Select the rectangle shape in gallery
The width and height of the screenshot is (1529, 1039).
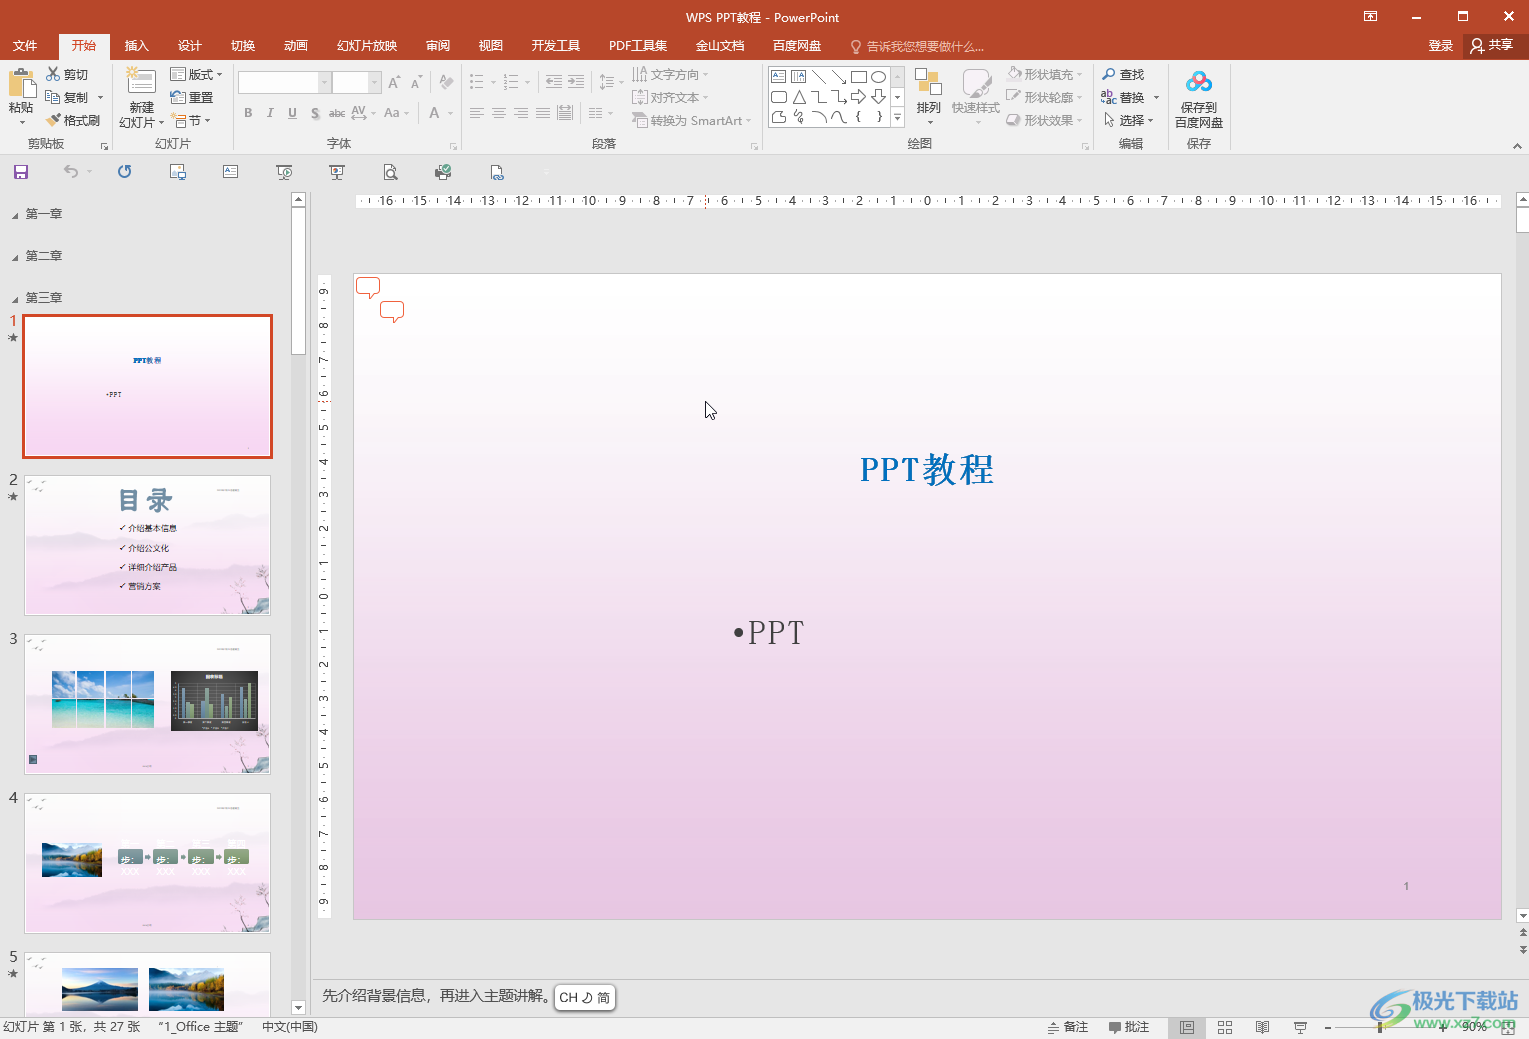pos(859,76)
